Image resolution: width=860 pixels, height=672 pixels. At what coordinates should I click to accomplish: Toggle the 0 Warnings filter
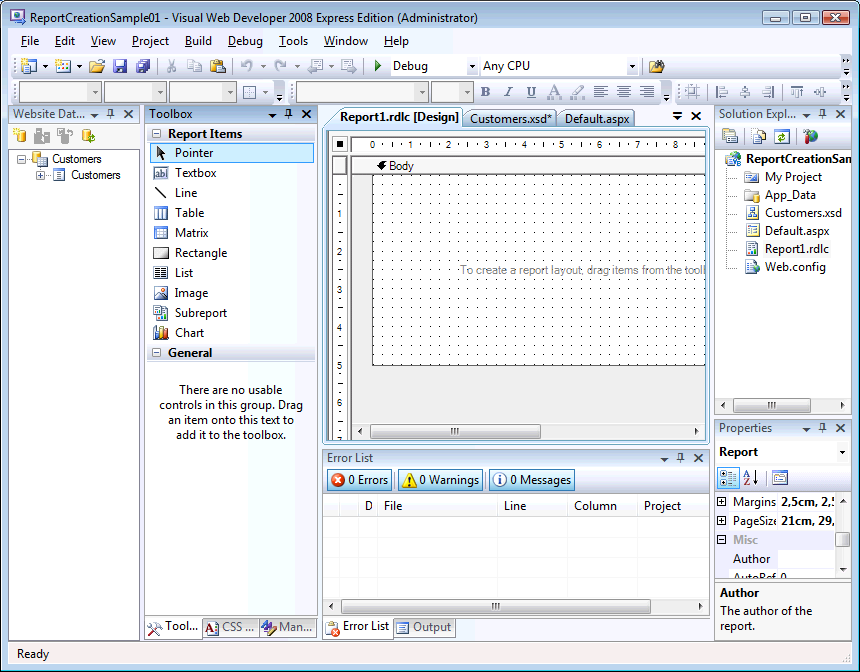(440, 480)
